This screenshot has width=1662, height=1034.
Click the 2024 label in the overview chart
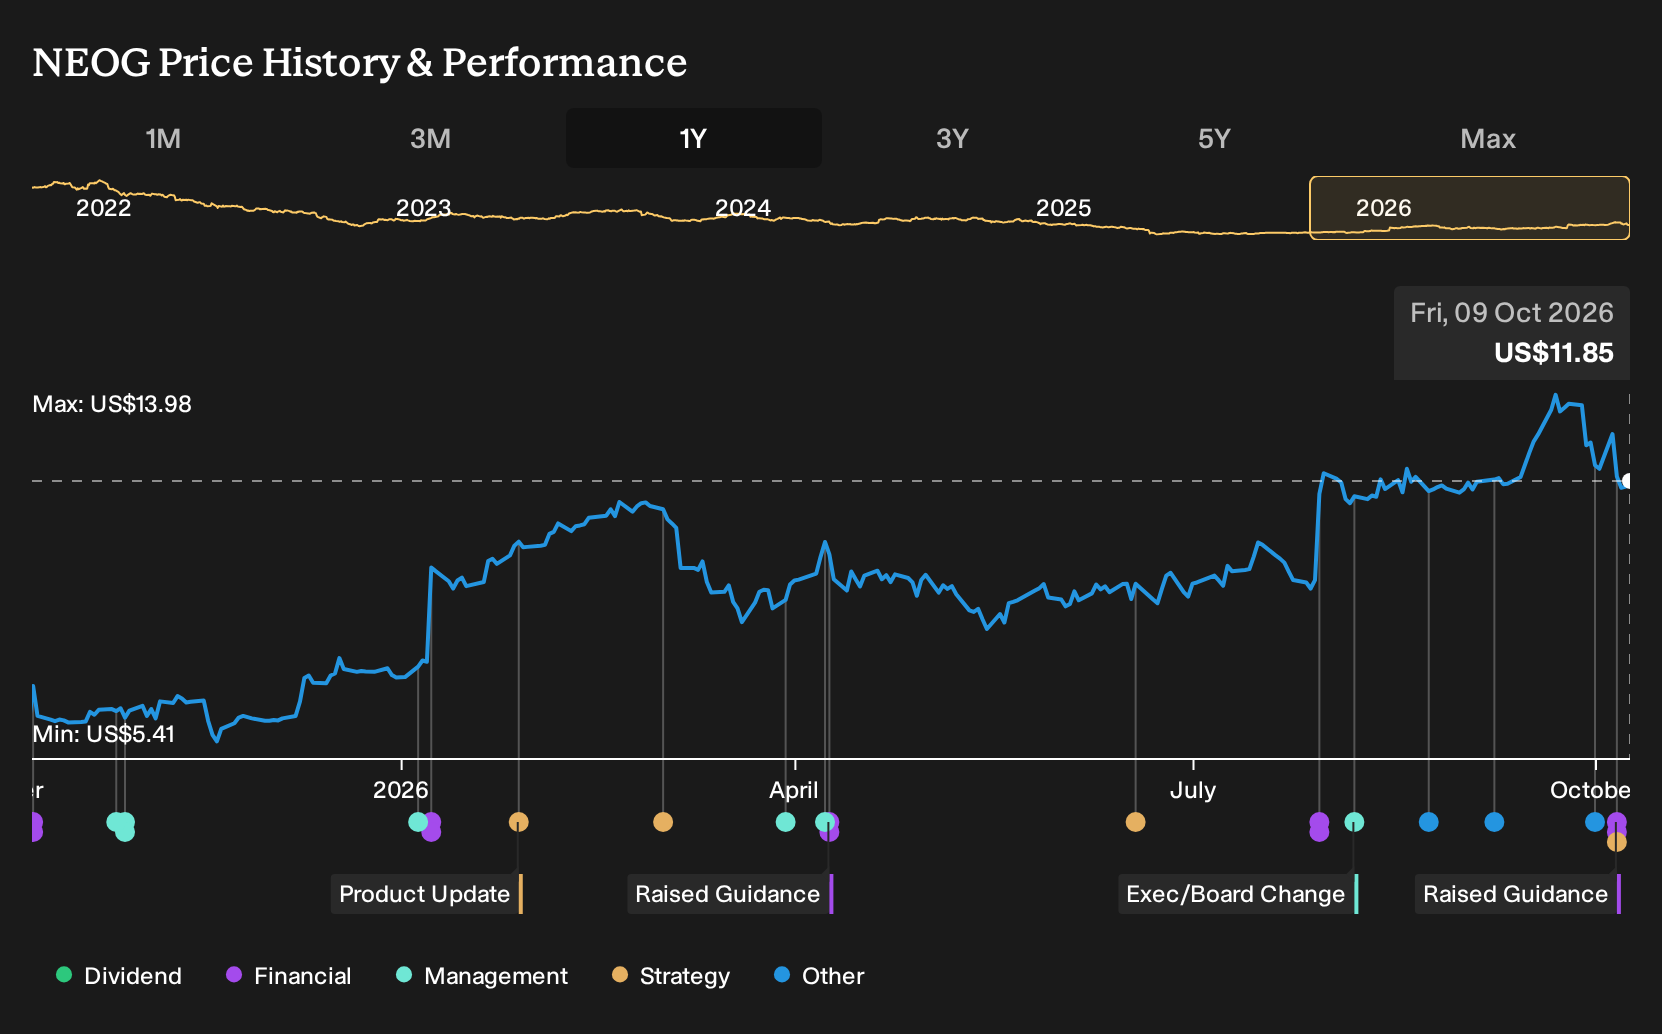(x=743, y=208)
